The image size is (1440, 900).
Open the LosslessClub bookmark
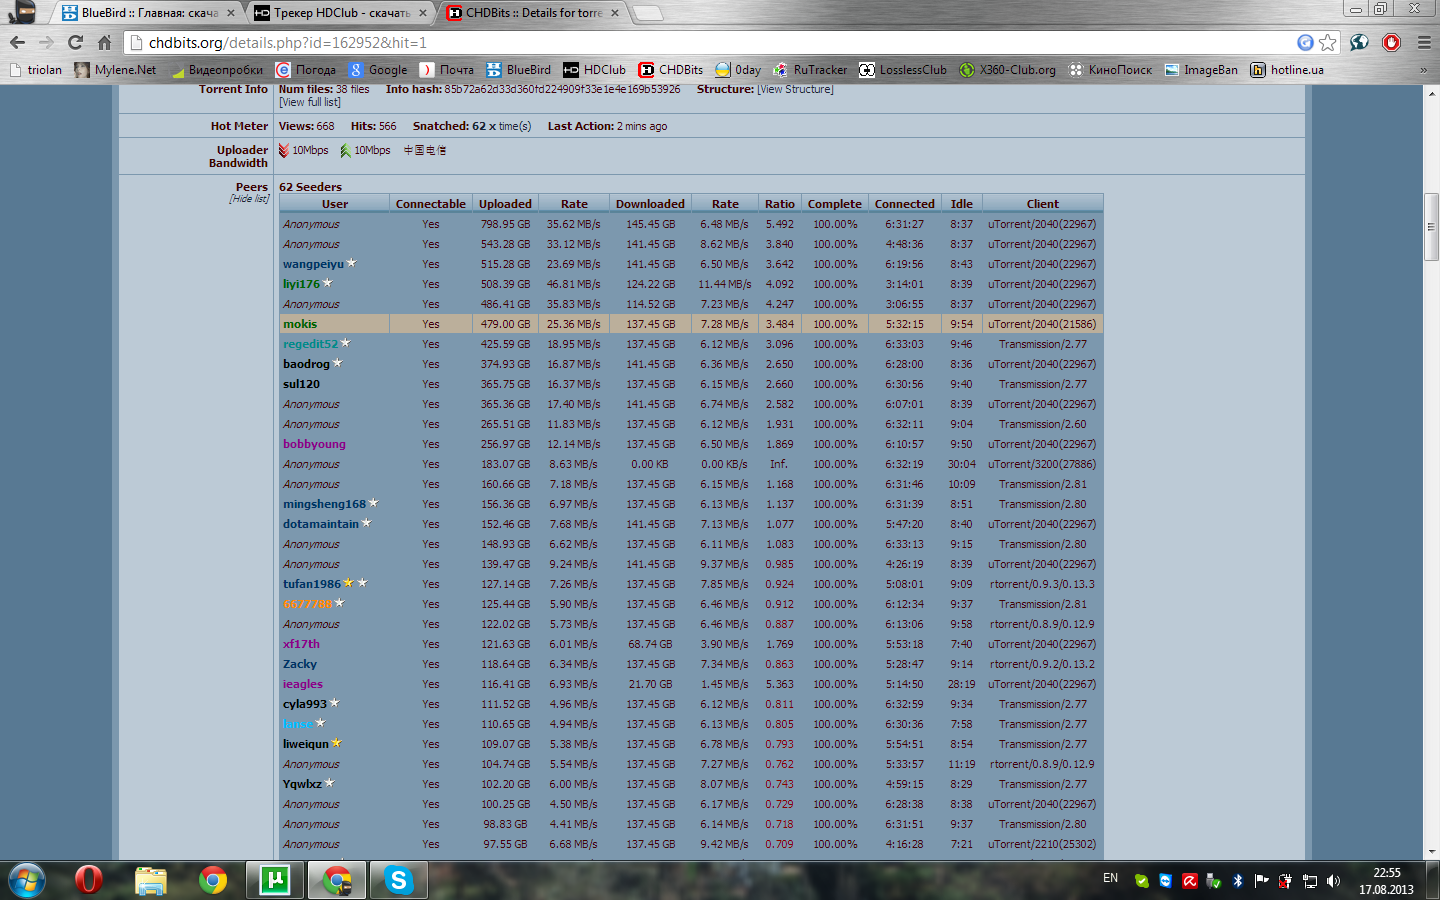click(x=903, y=70)
